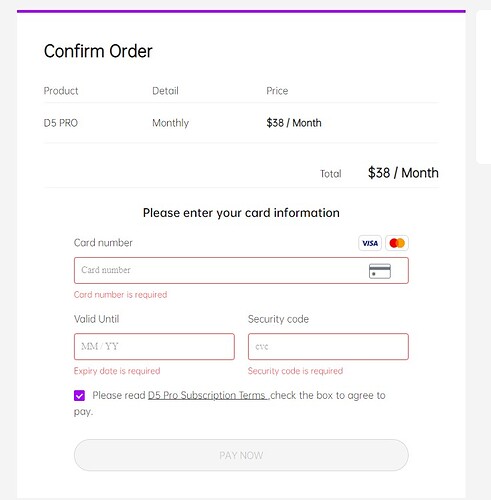Uncheck the subscription terms agreement checkbox

pyautogui.click(x=79, y=396)
